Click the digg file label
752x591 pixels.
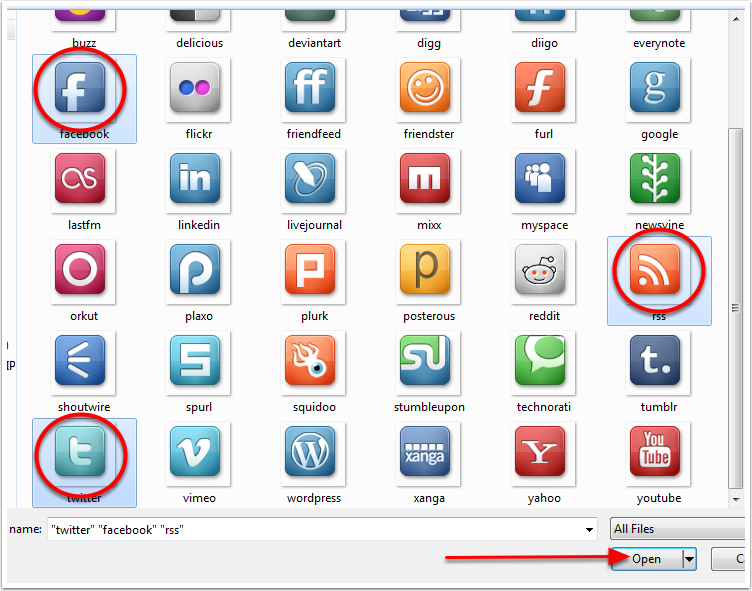(429, 44)
